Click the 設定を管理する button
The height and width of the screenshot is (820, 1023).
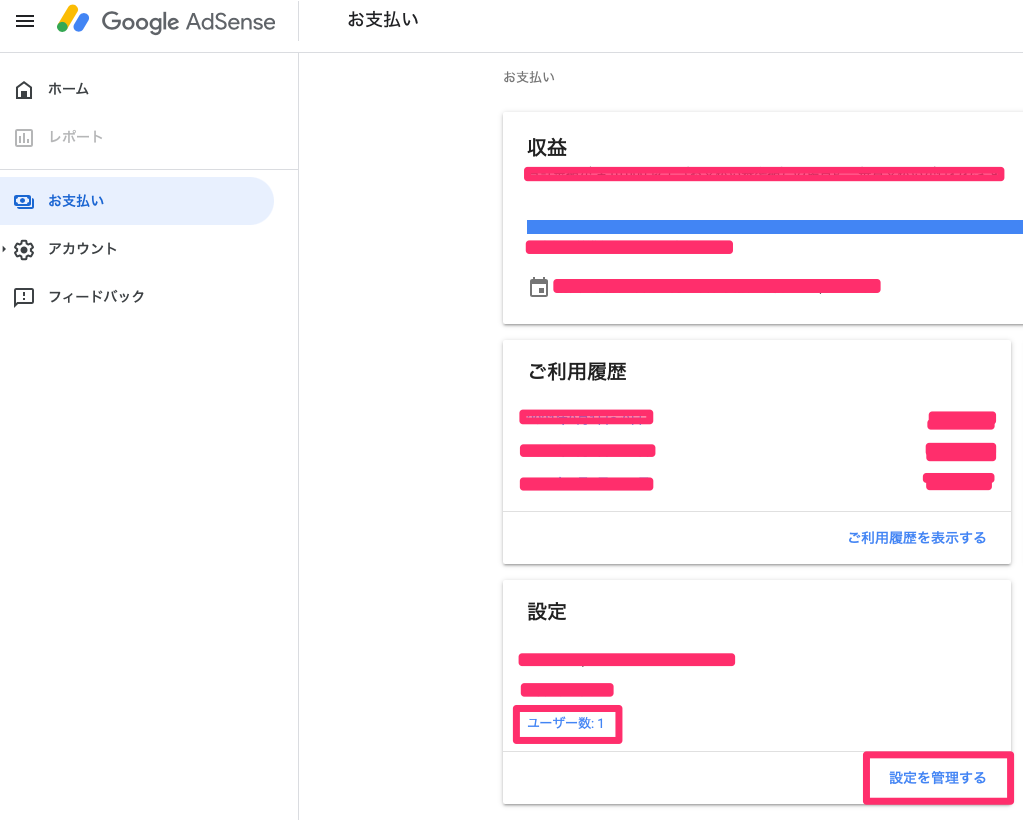pos(937,778)
